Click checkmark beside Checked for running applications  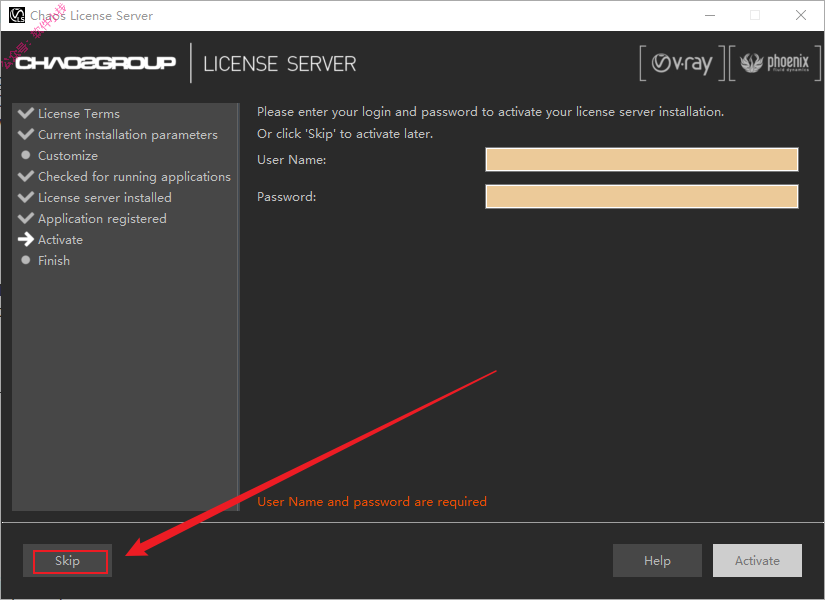pyautogui.click(x=25, y=176)
